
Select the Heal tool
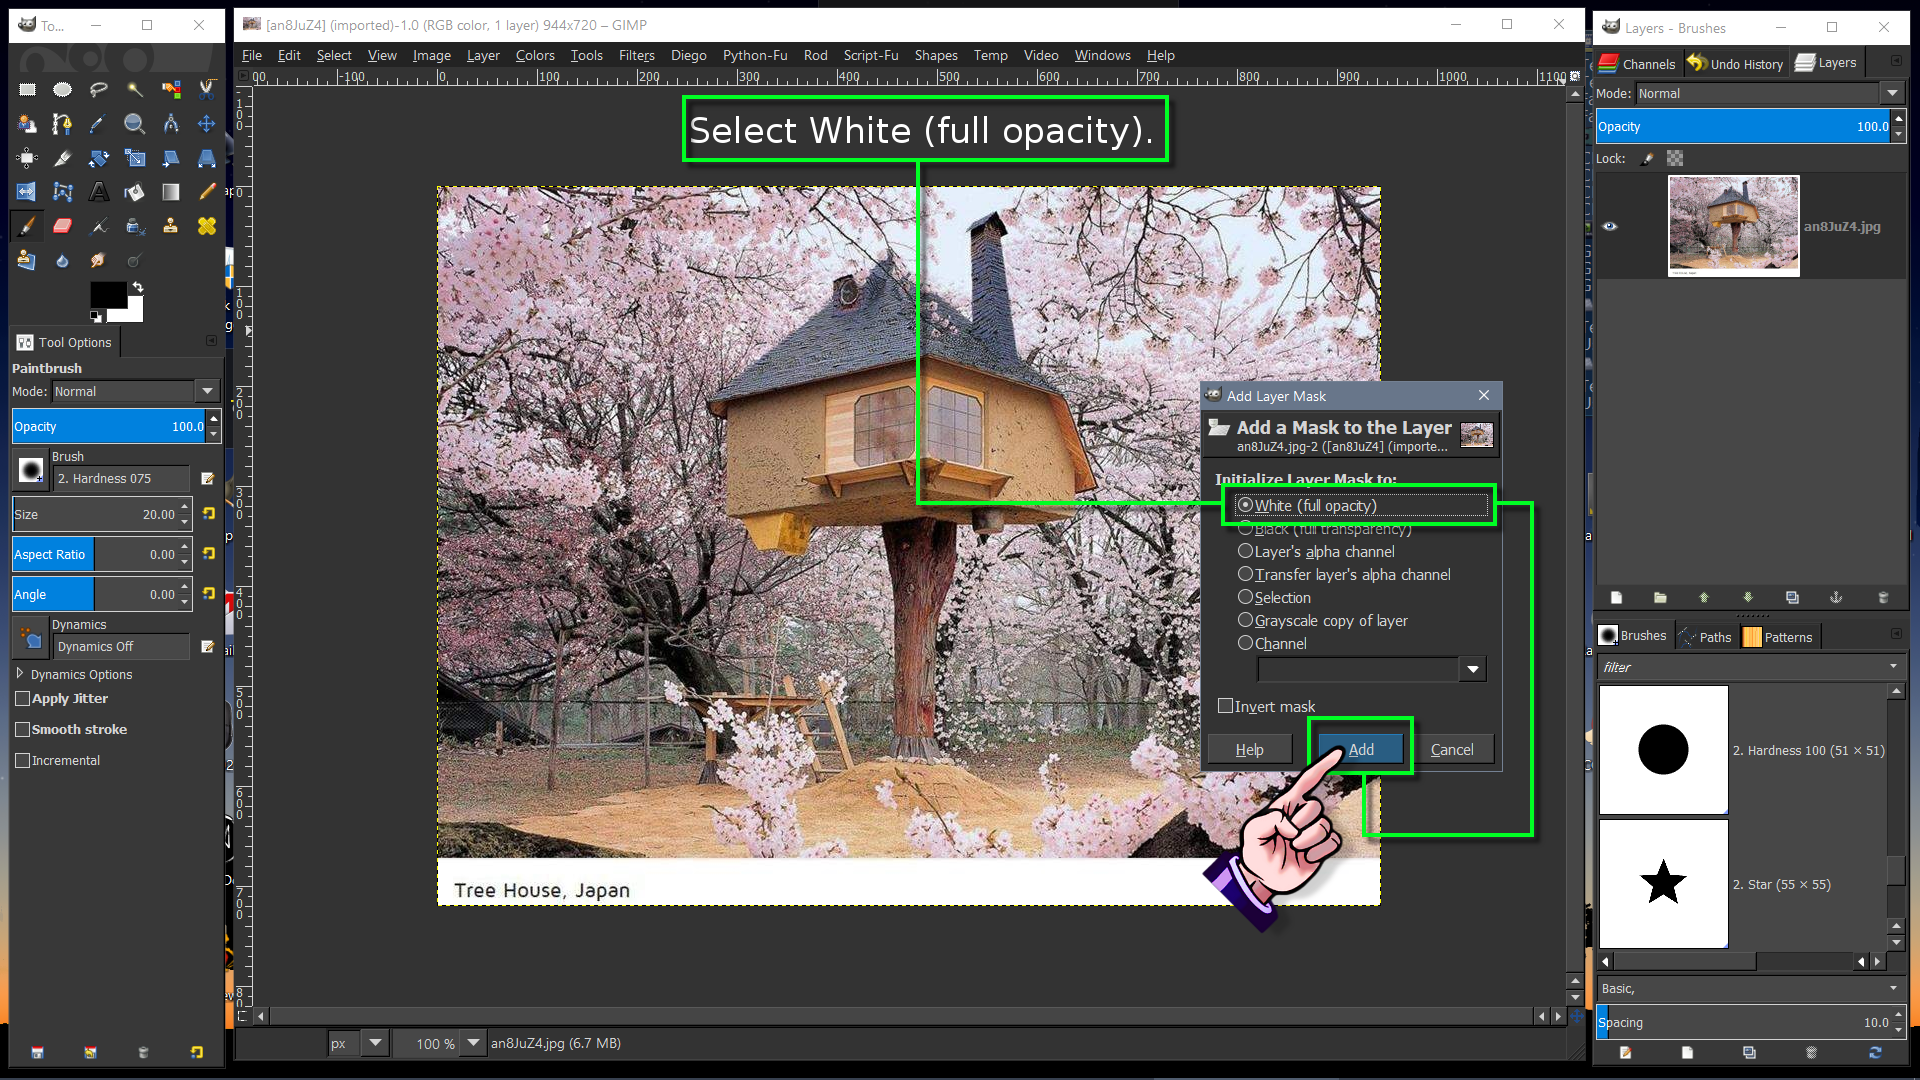tap(206, 226)
